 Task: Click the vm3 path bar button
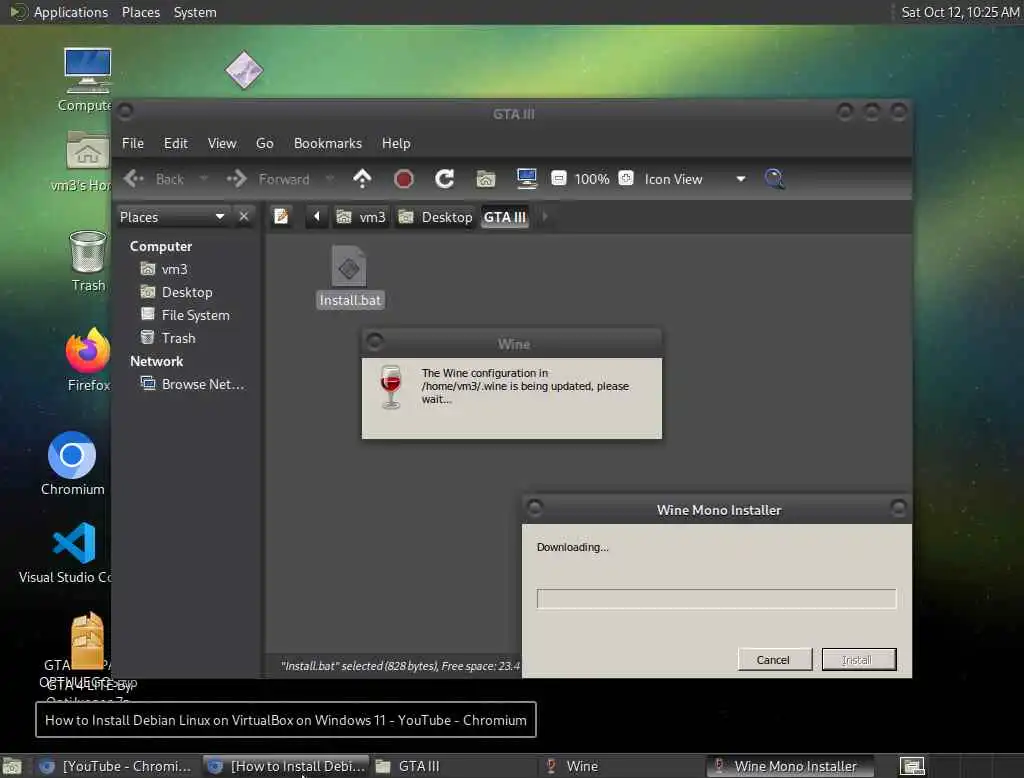pos(361,217)
